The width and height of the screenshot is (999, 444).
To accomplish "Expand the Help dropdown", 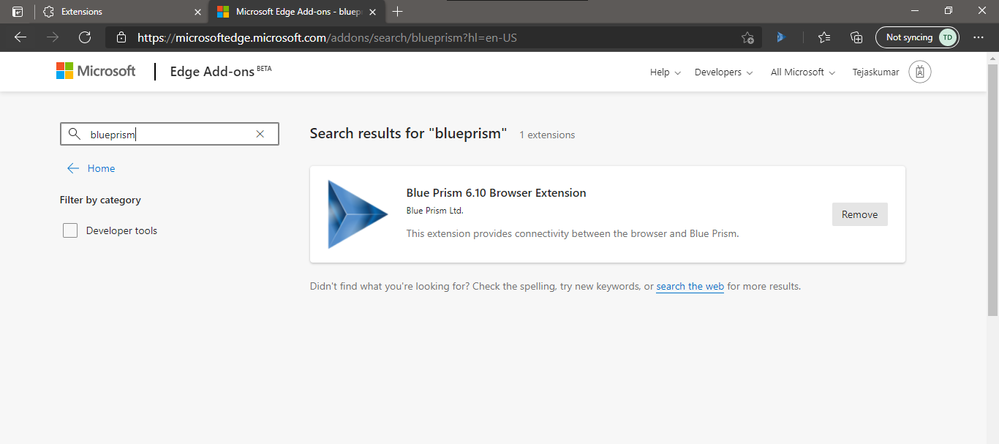I will [665, 73].
